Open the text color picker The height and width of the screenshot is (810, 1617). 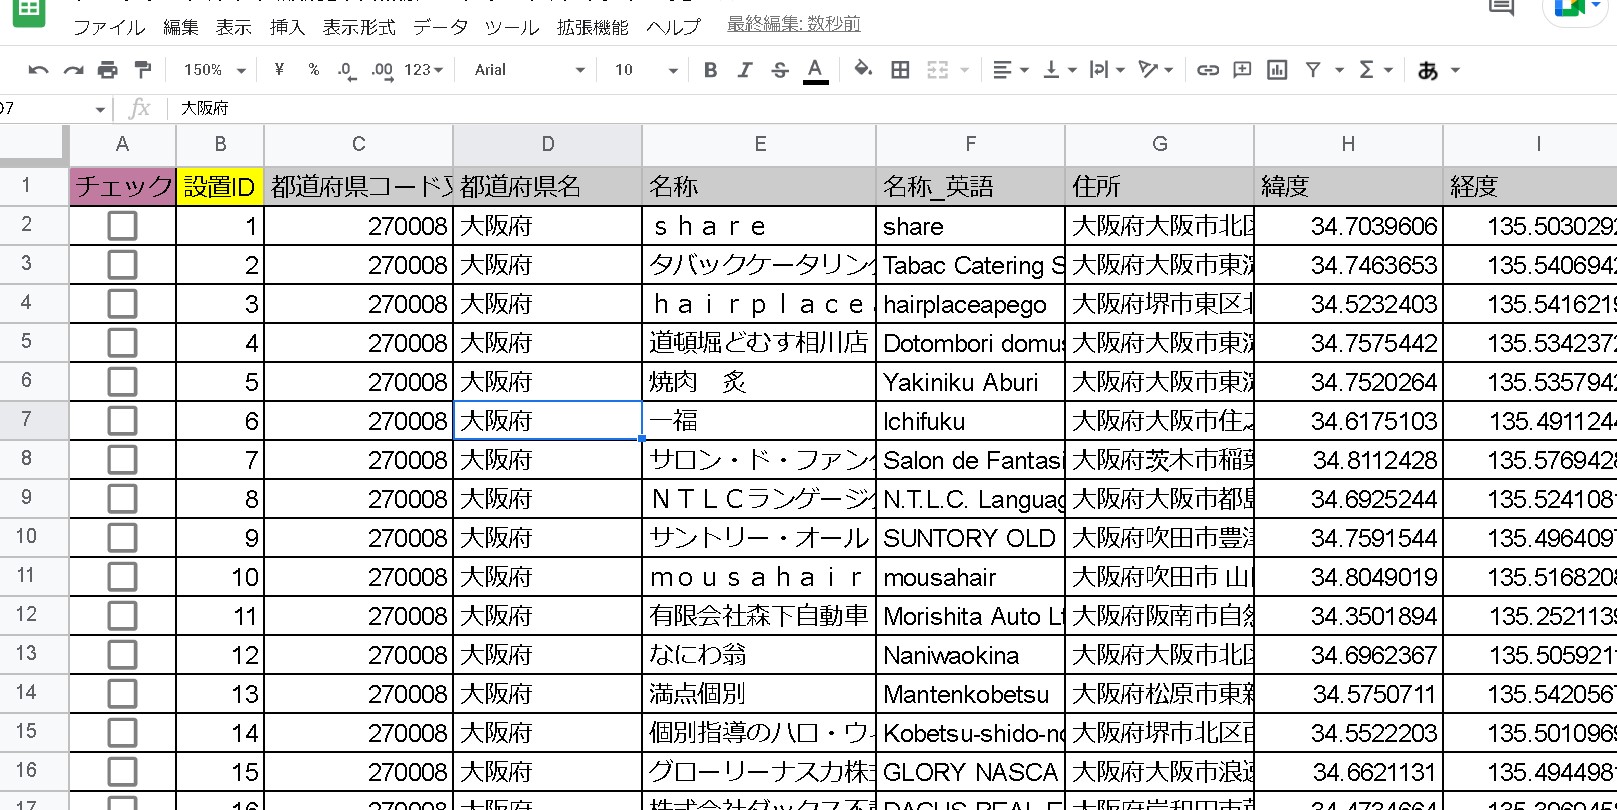815,70
